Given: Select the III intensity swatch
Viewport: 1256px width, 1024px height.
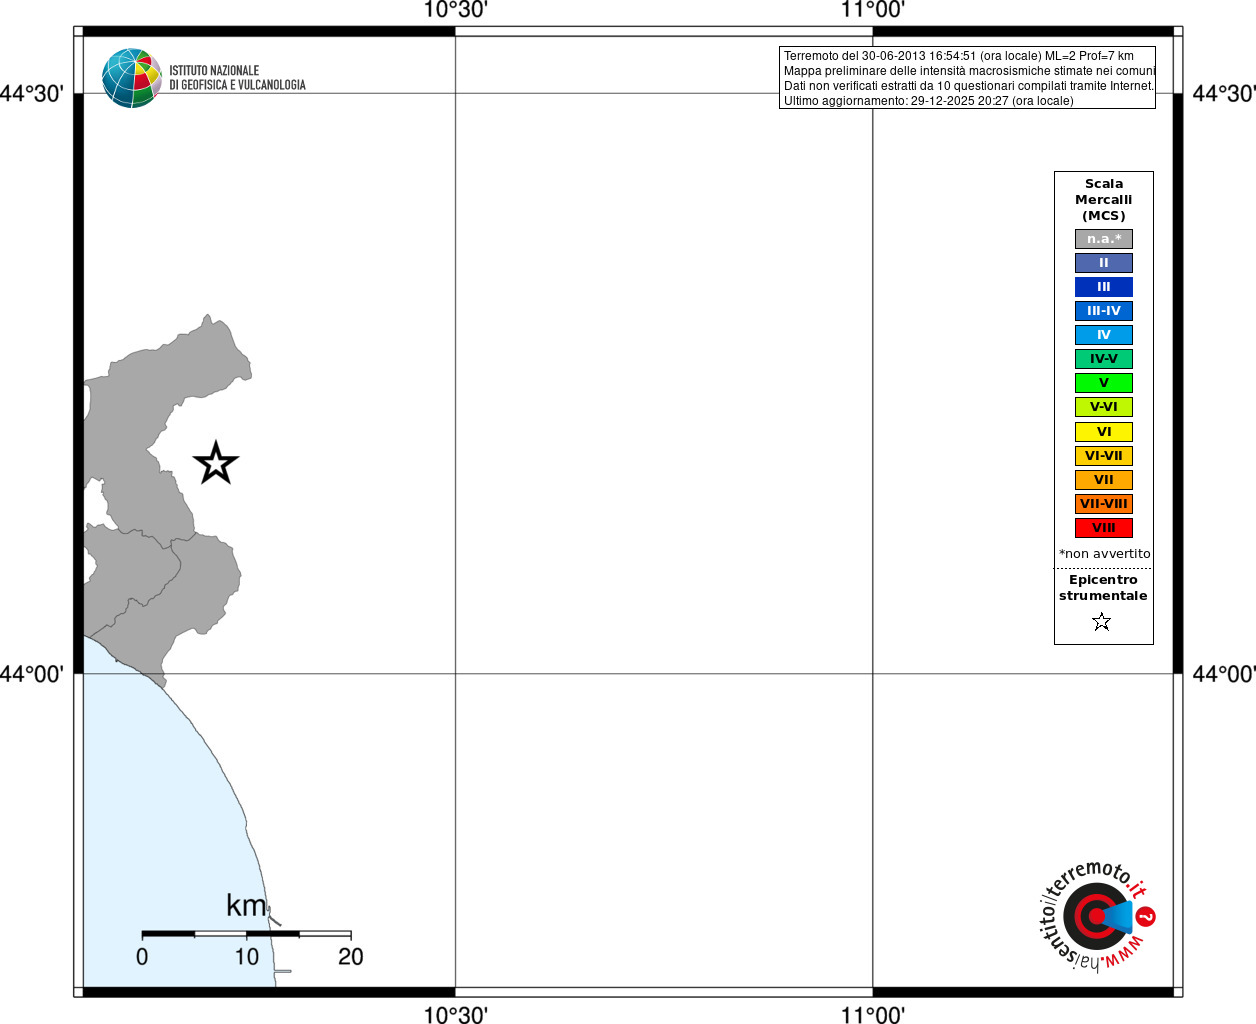Looking at the screenshot, I should pos(1104,287).
